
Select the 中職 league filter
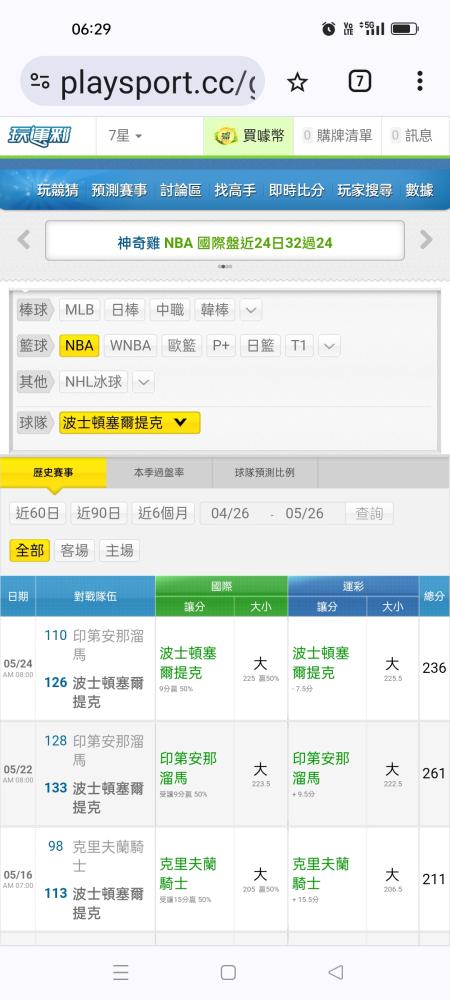click(x=170, y=310)
